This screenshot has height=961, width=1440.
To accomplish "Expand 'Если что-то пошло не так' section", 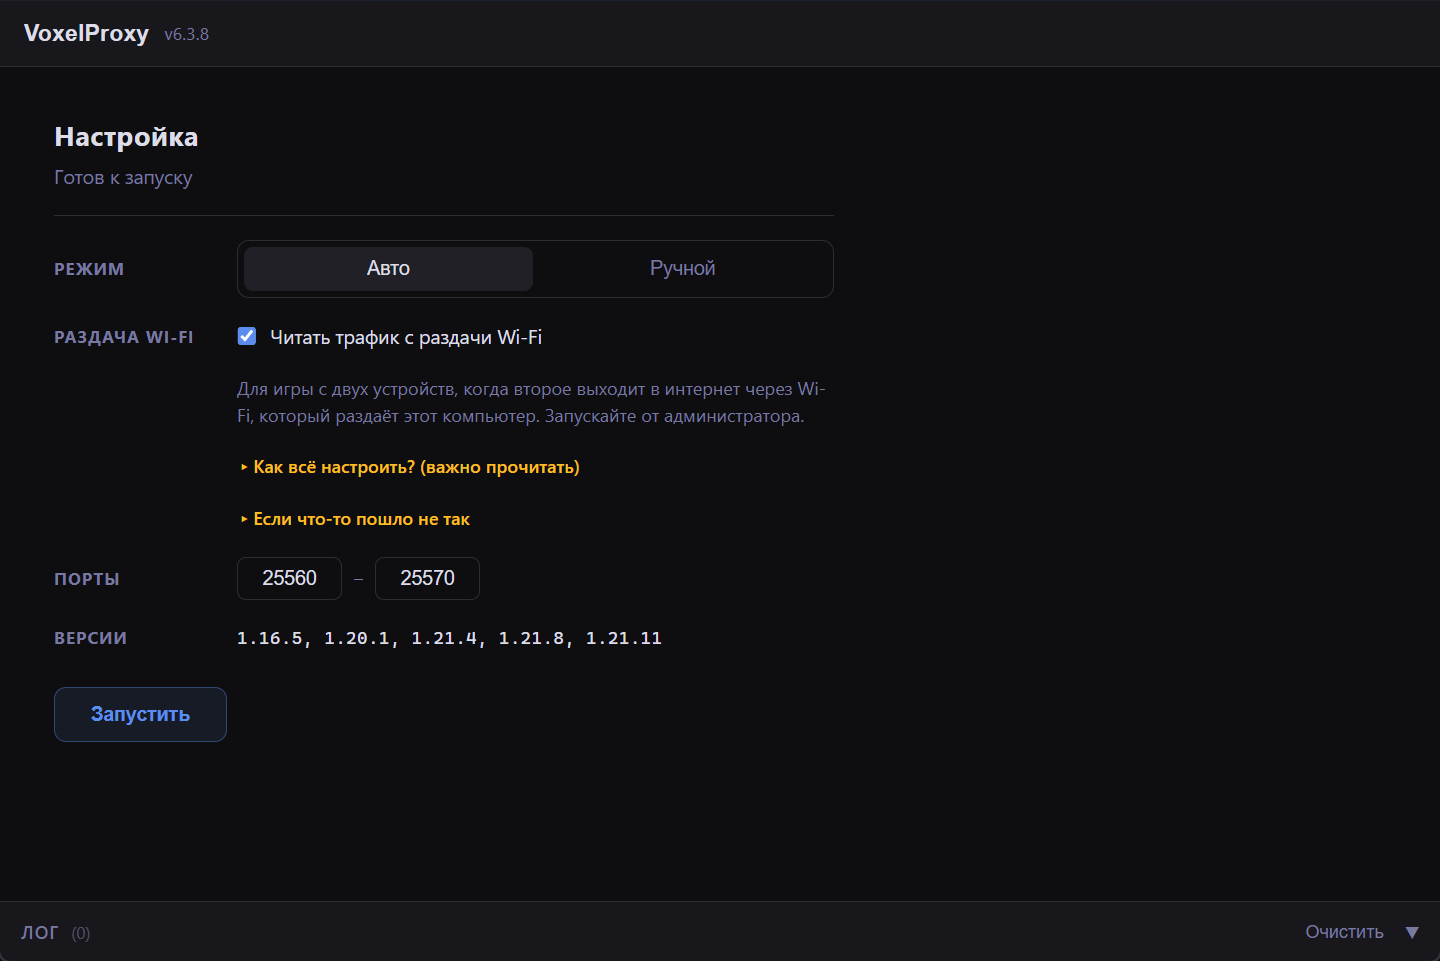I will [355, 519].
